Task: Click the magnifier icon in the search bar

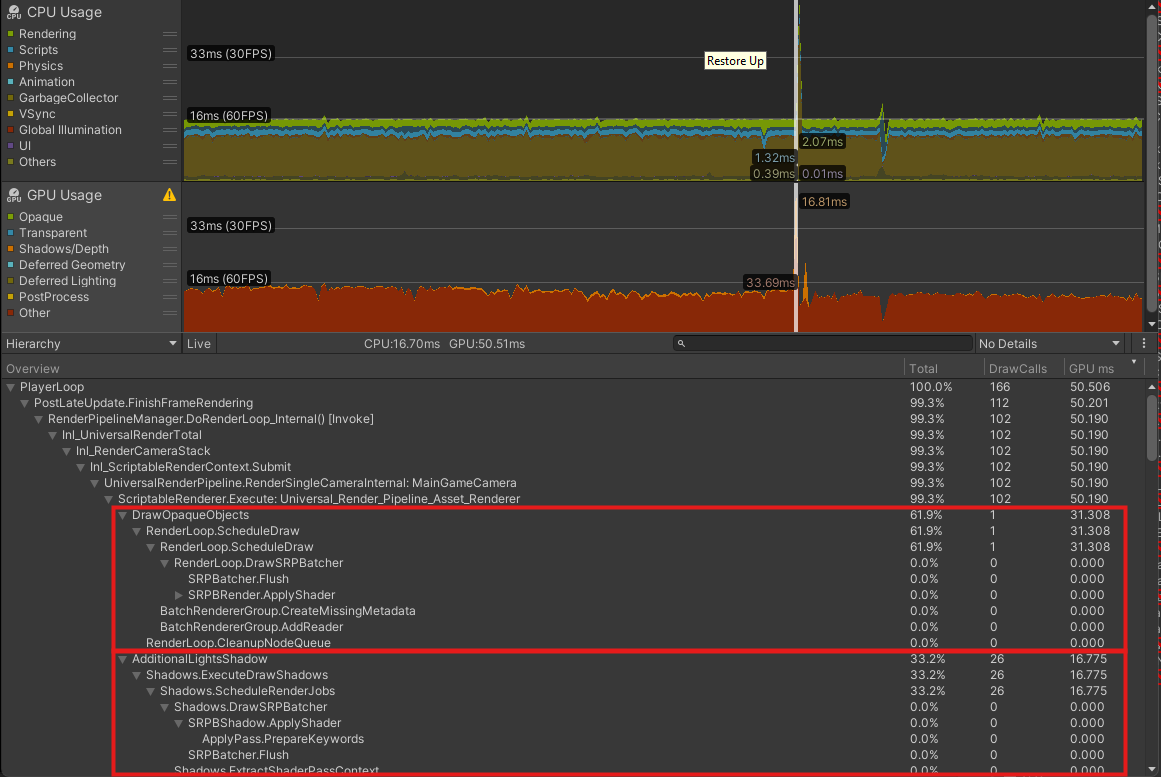Action: (x=681, y=343)
